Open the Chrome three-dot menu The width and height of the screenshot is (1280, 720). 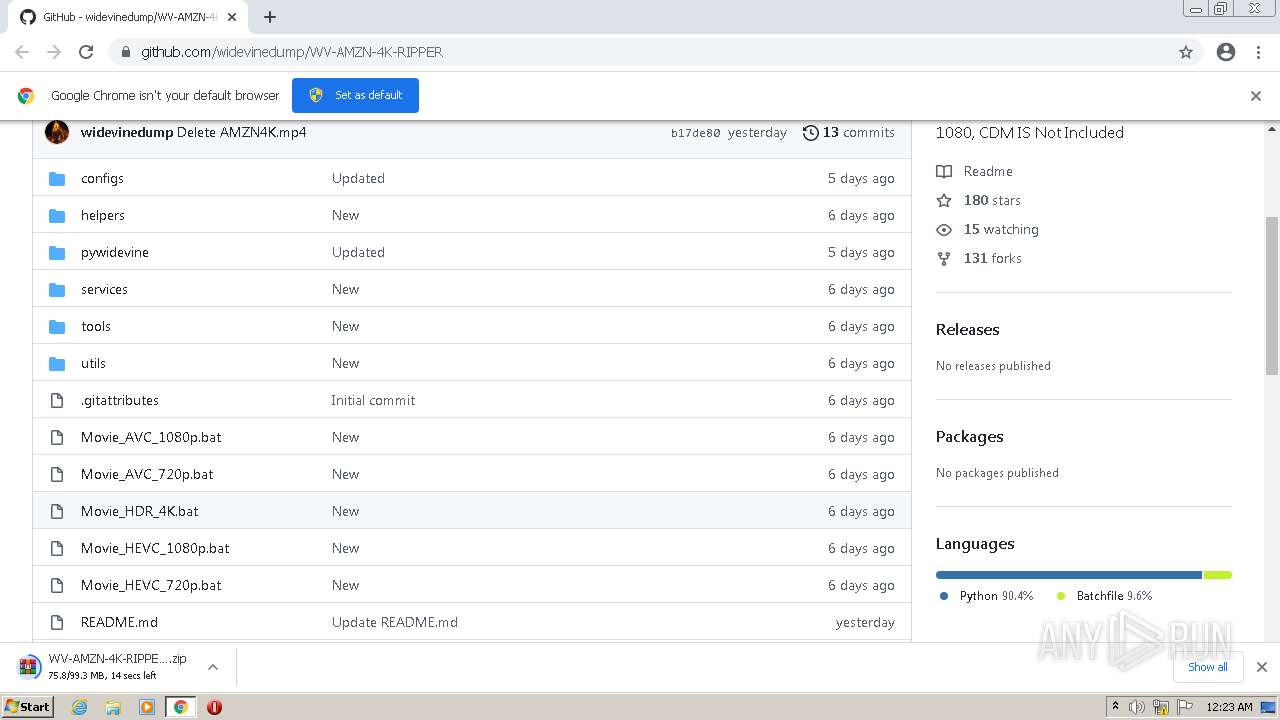[x=1258, y=52]
